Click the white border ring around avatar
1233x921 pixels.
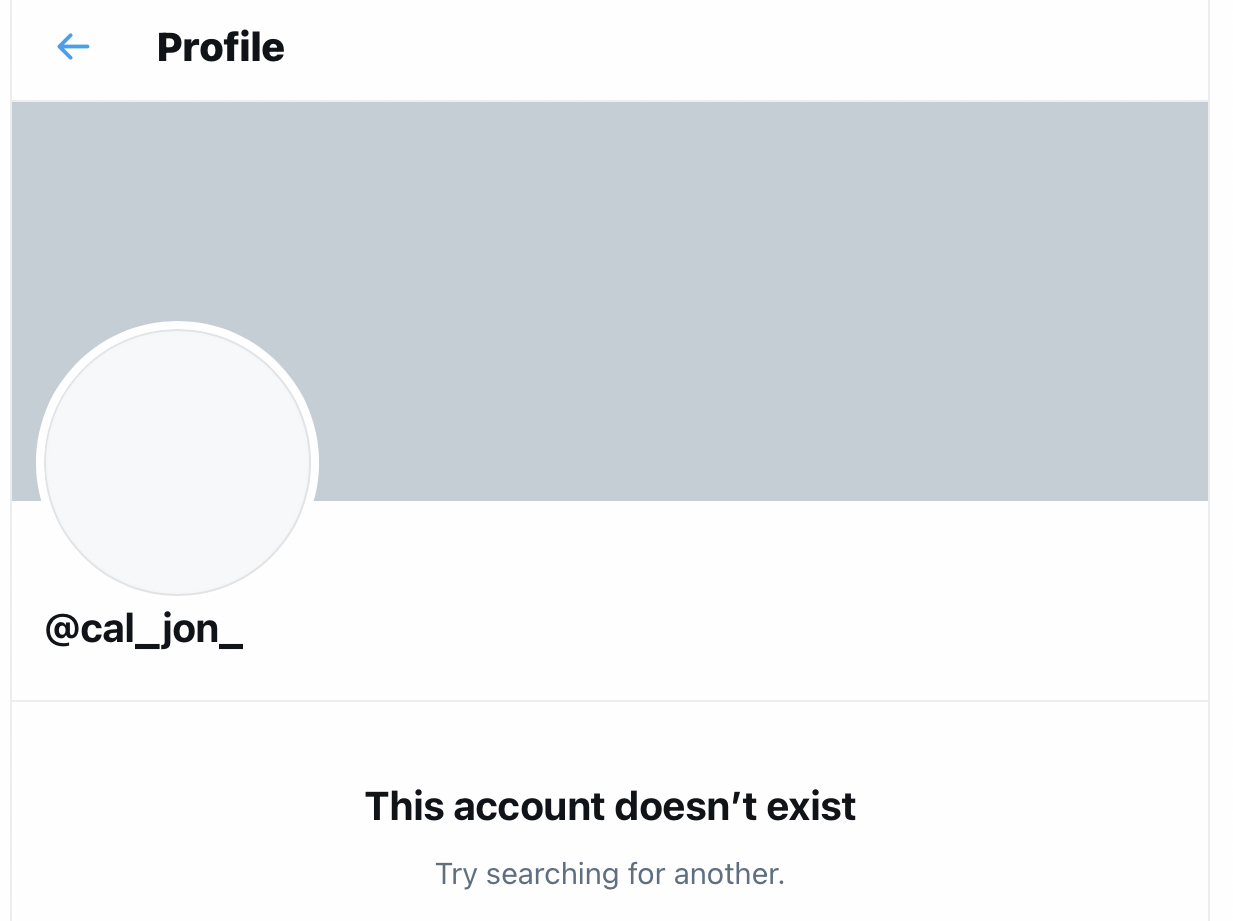(x=177, y=325)
